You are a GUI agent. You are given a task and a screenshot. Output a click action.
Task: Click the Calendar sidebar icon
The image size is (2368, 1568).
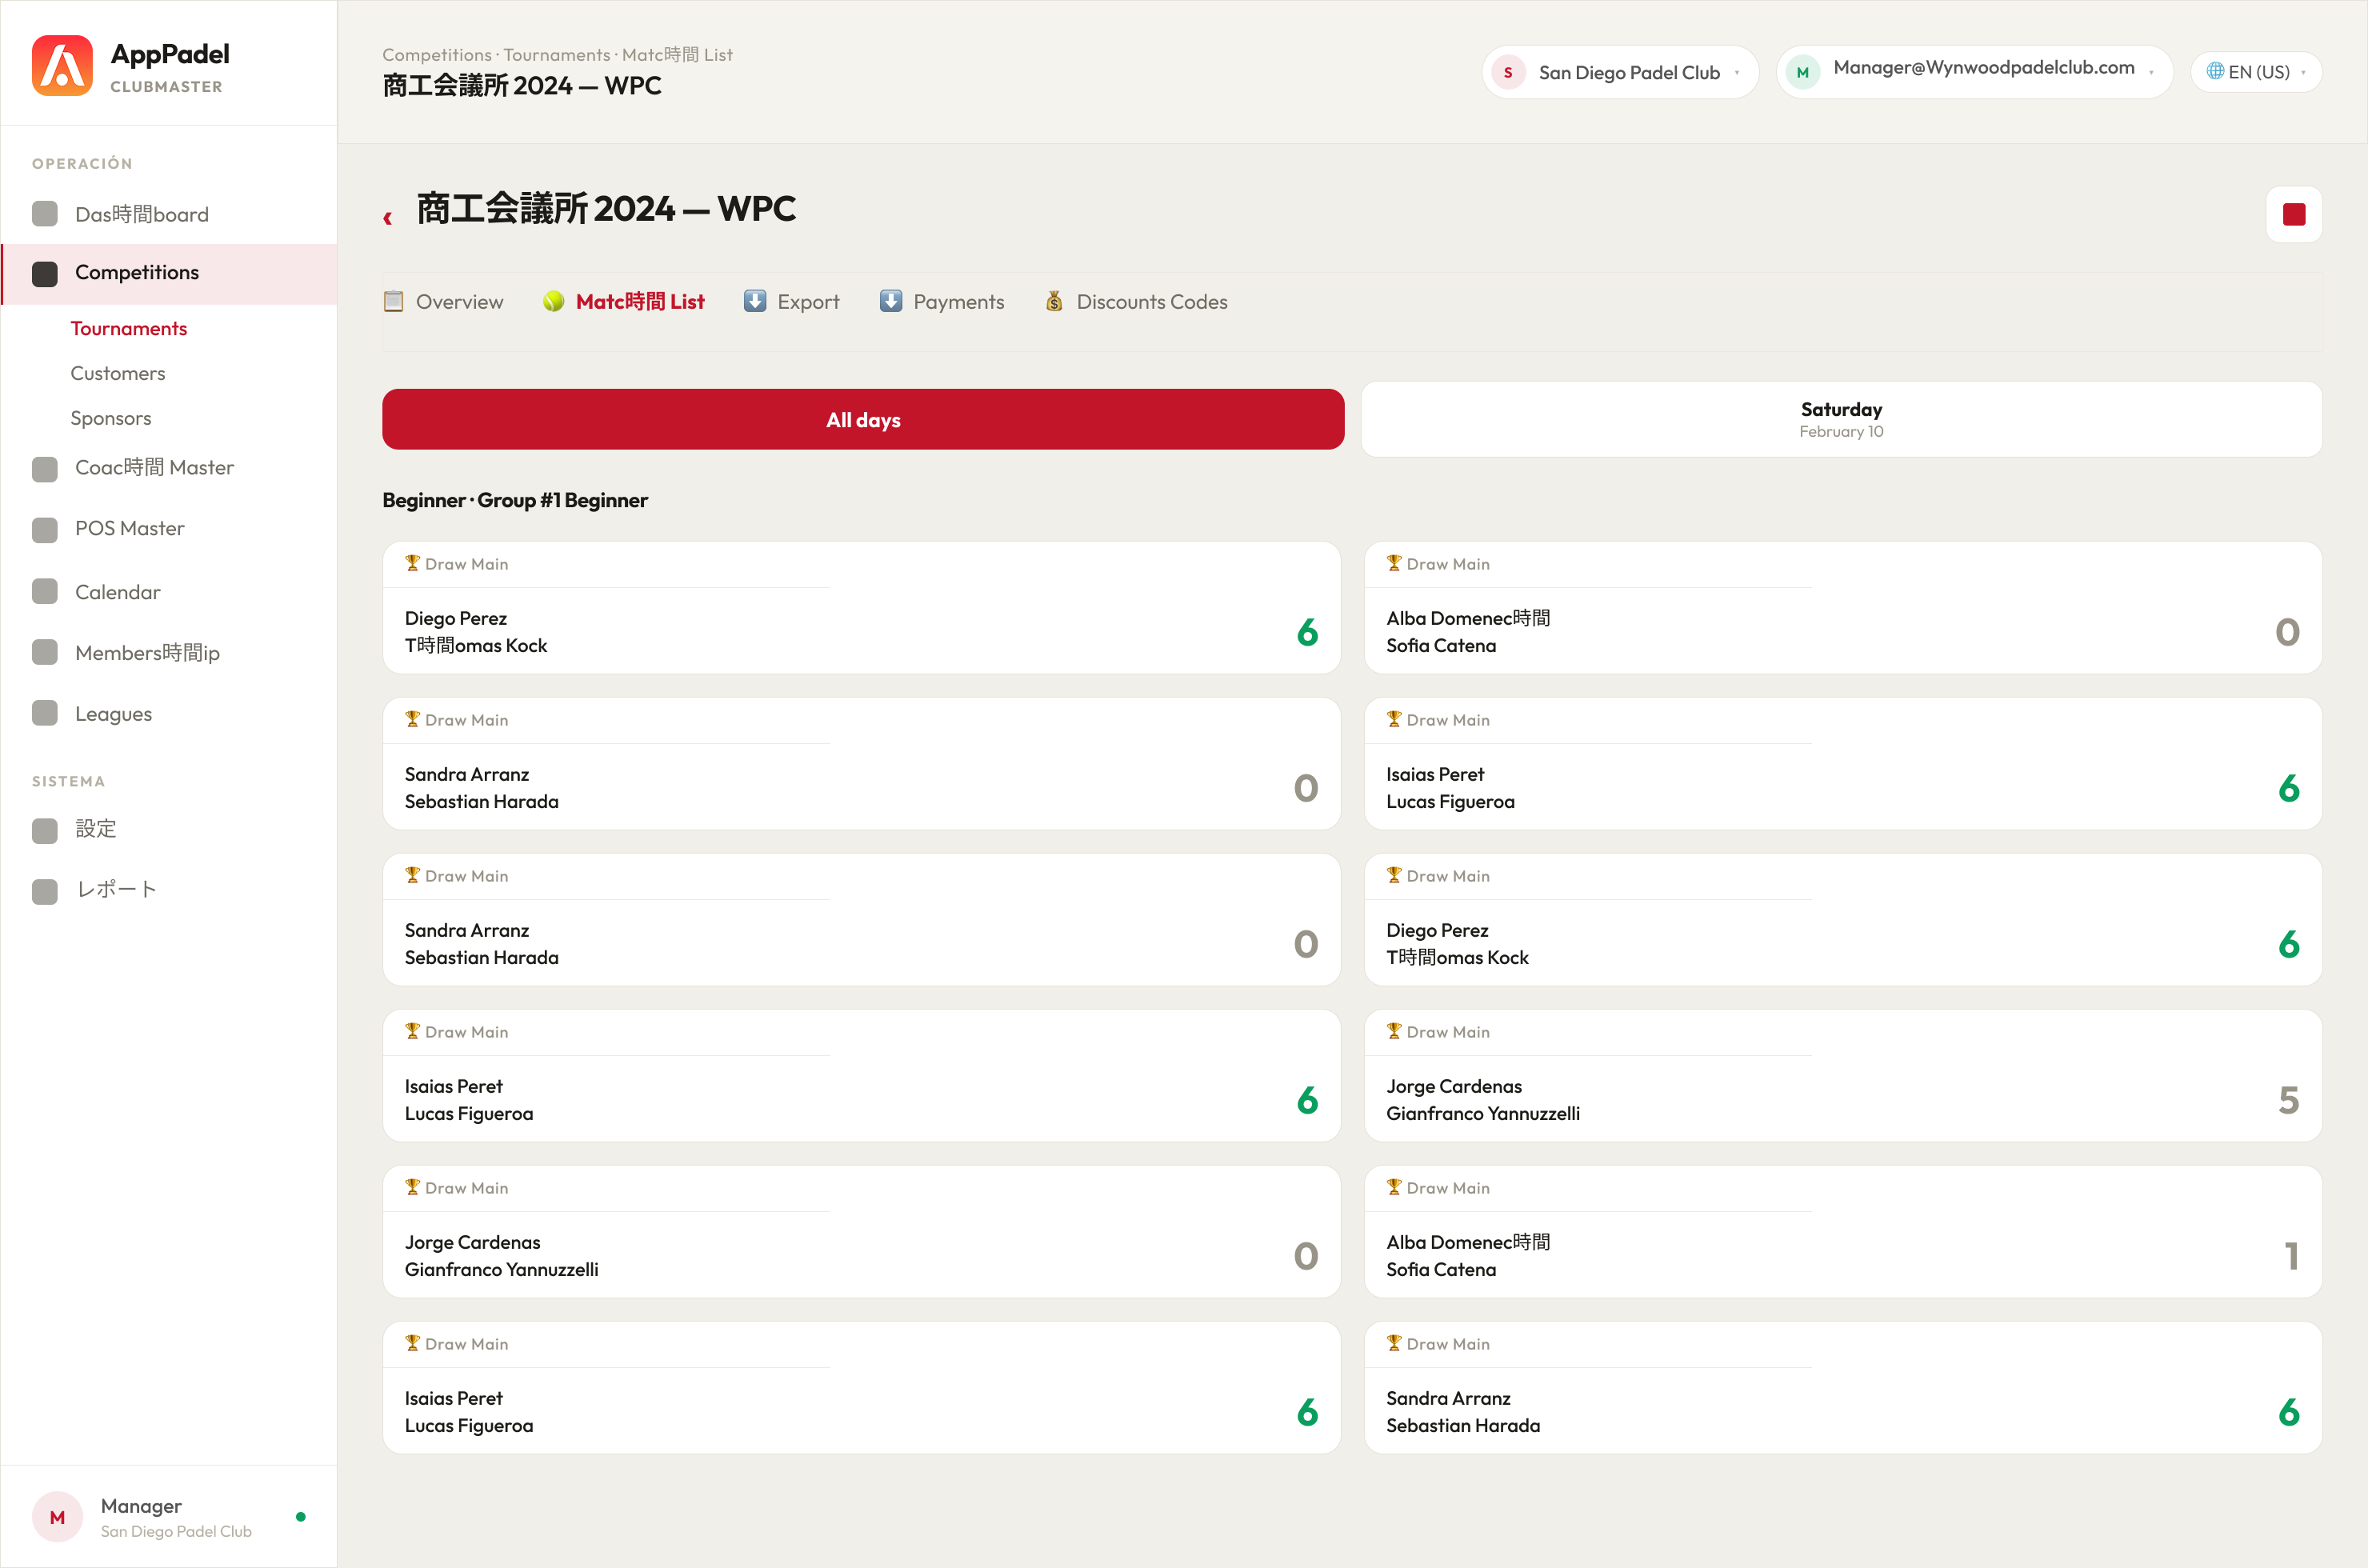tap(45, 592)
